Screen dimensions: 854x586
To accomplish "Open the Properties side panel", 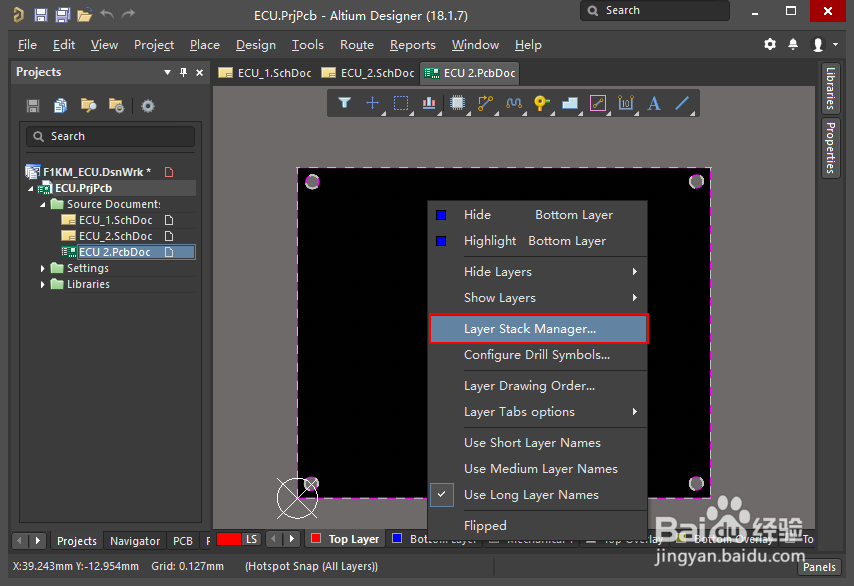I will (x=830, y=148).
